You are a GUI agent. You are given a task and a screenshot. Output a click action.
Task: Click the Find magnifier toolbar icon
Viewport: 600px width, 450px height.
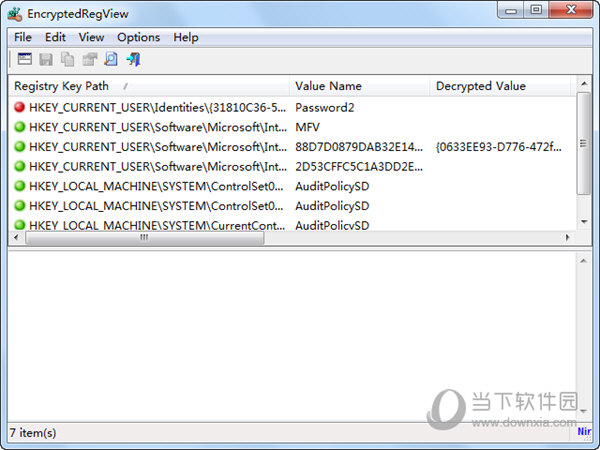pos(111,59)
